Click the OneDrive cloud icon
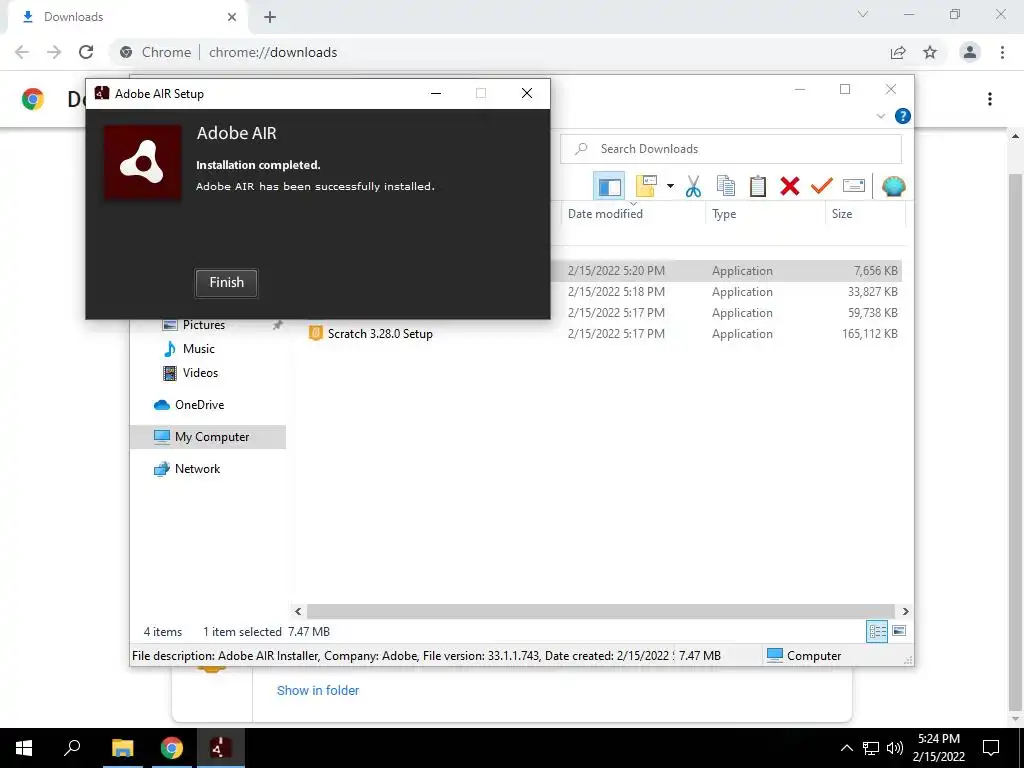1024x768 pixels. click(x=161, y=405)
